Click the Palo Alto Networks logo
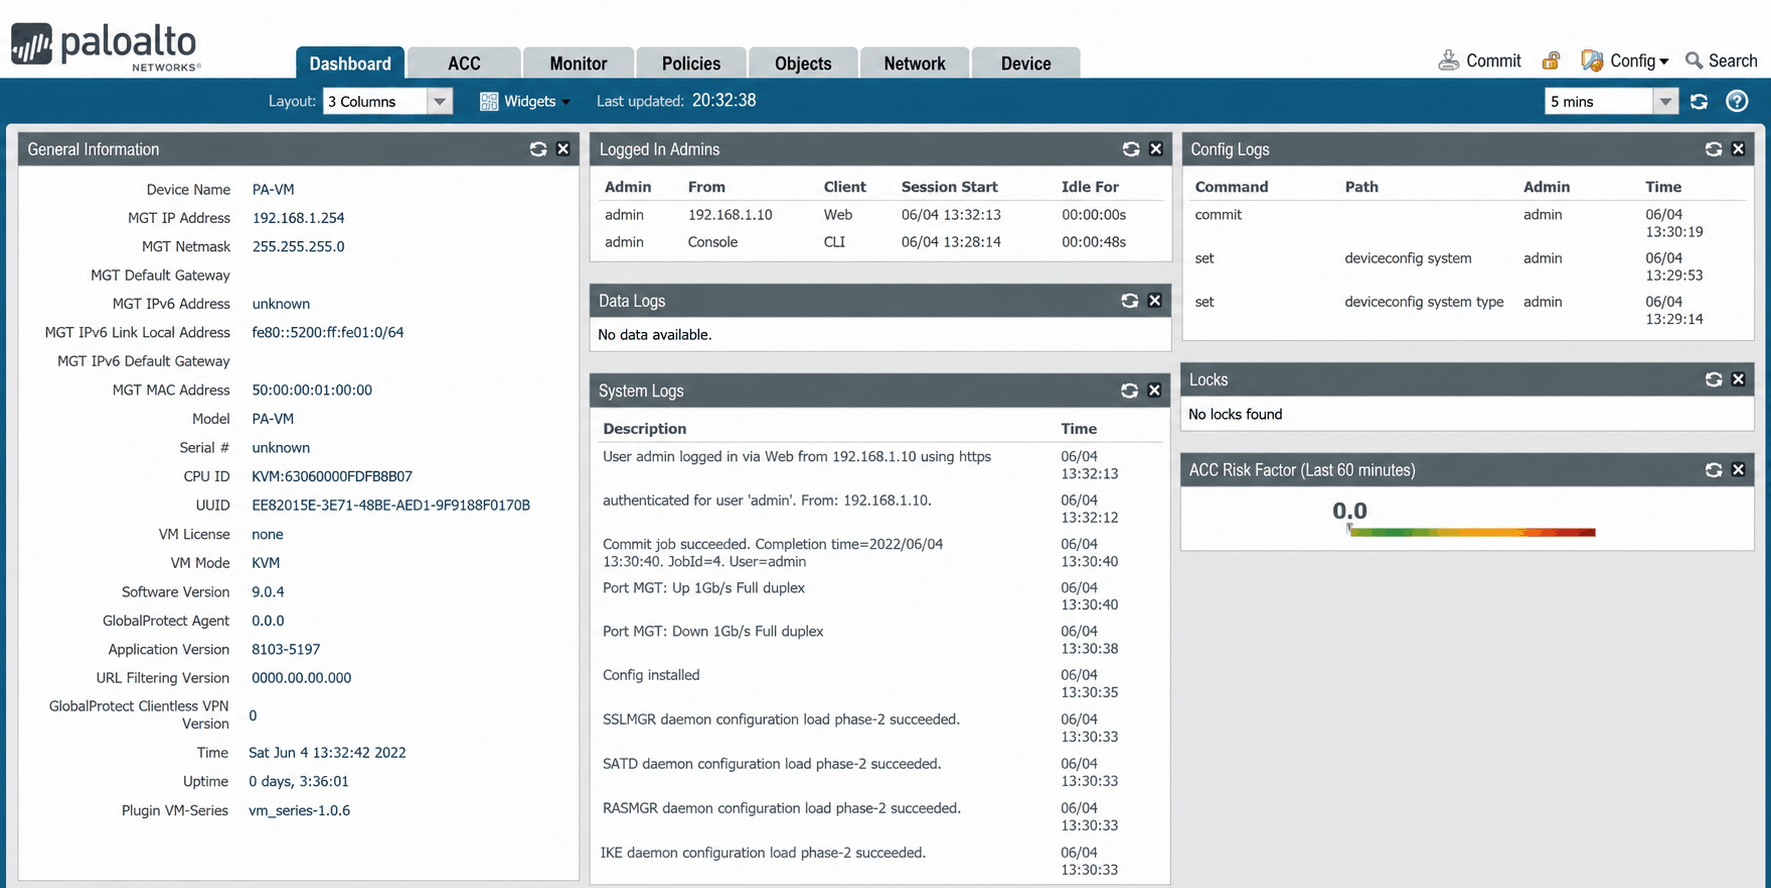Screen dimensions: 1771x888 pos(106,47)
